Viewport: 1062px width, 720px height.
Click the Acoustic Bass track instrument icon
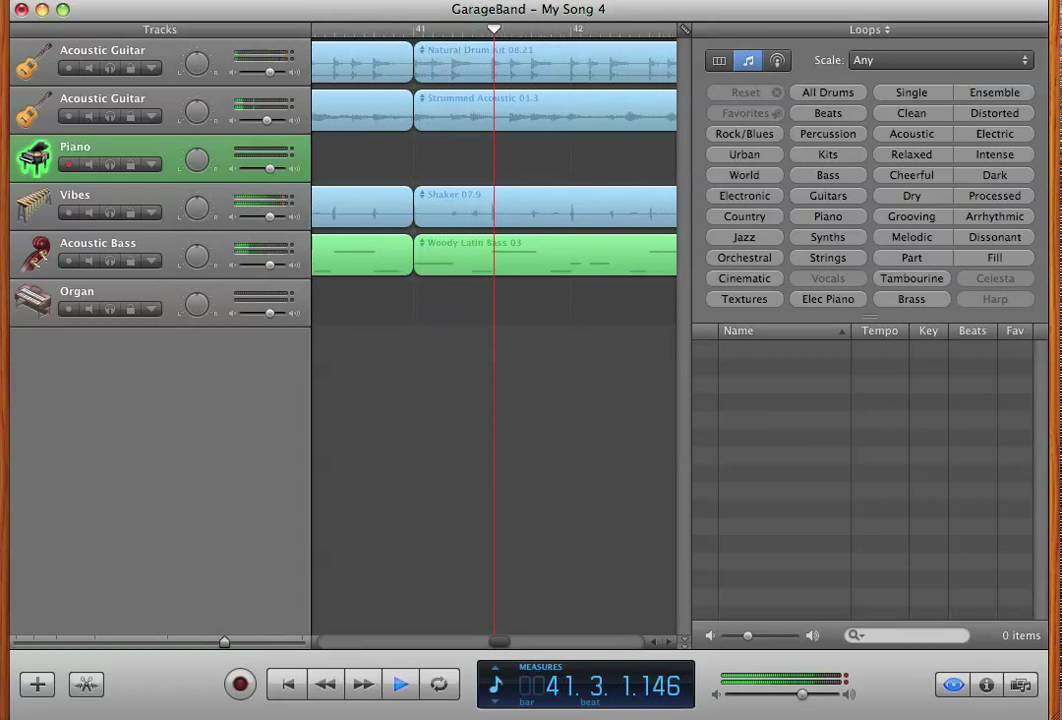click(x=33, y=255)
